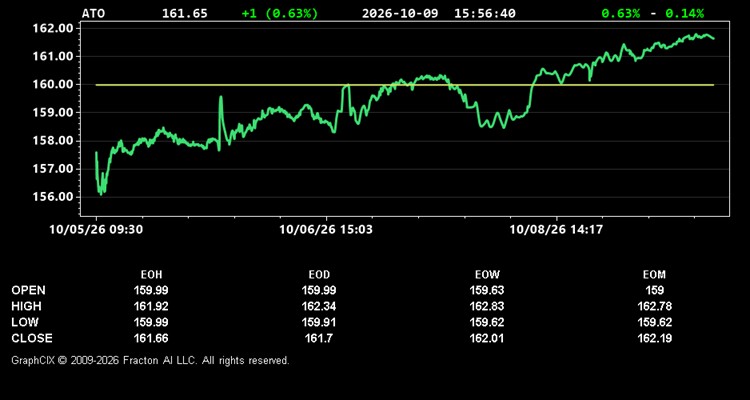Select the 162.00 y-axis label
Viewport: 750px width, 400px height.
53,28
